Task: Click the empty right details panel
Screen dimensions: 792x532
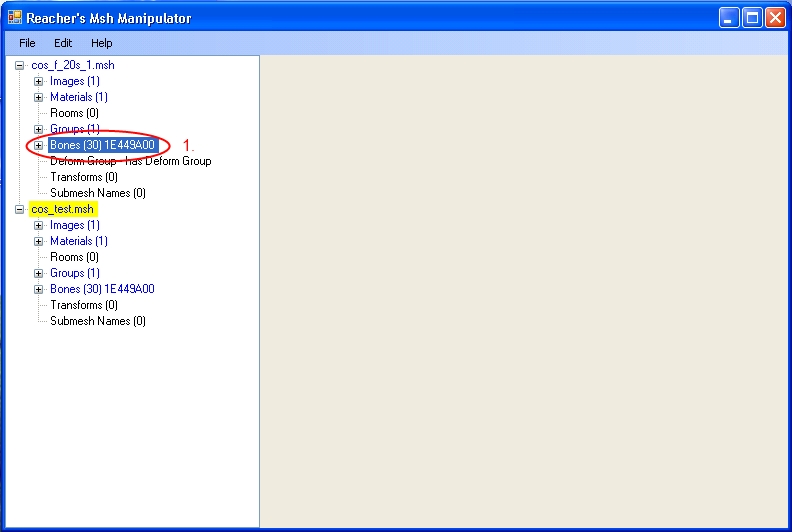Action: (x=525, y=290)
